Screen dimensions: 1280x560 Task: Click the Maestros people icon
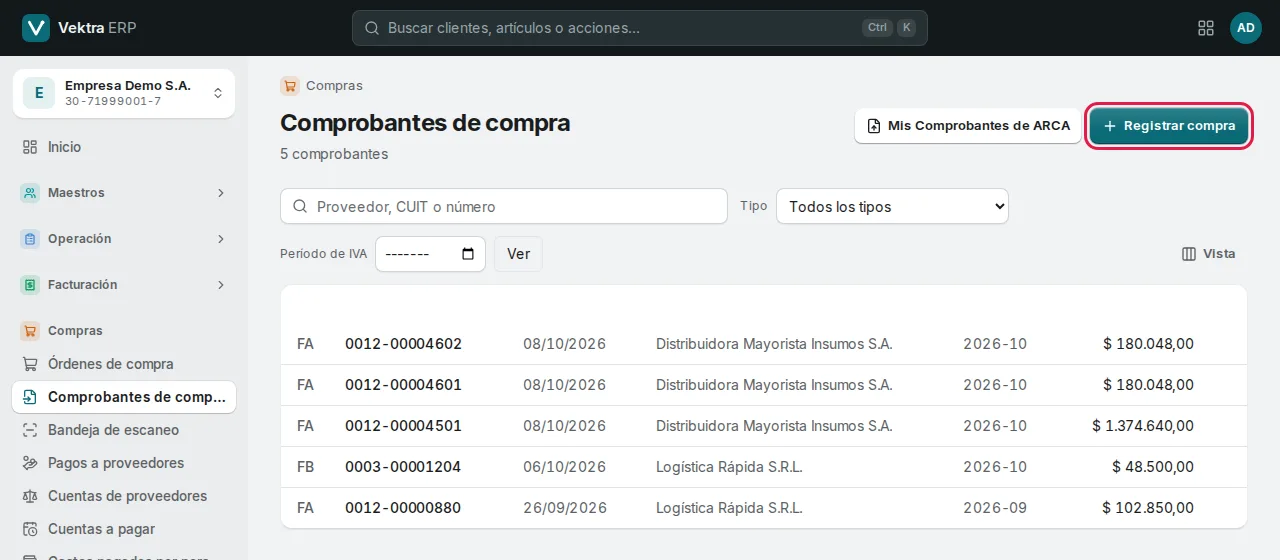coord(30,193)
